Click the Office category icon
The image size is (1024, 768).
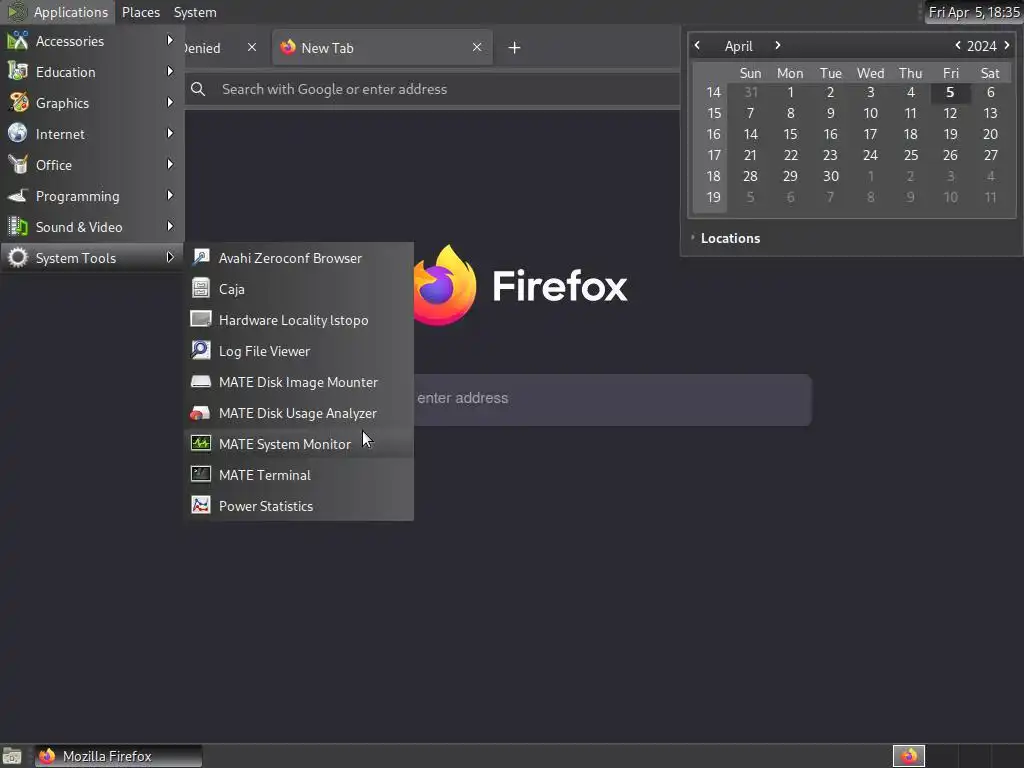(x=18, y=165)
